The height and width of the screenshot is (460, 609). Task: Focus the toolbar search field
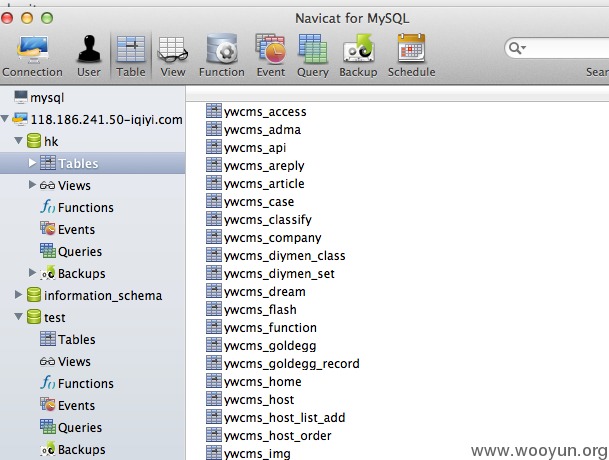(557, 48)
